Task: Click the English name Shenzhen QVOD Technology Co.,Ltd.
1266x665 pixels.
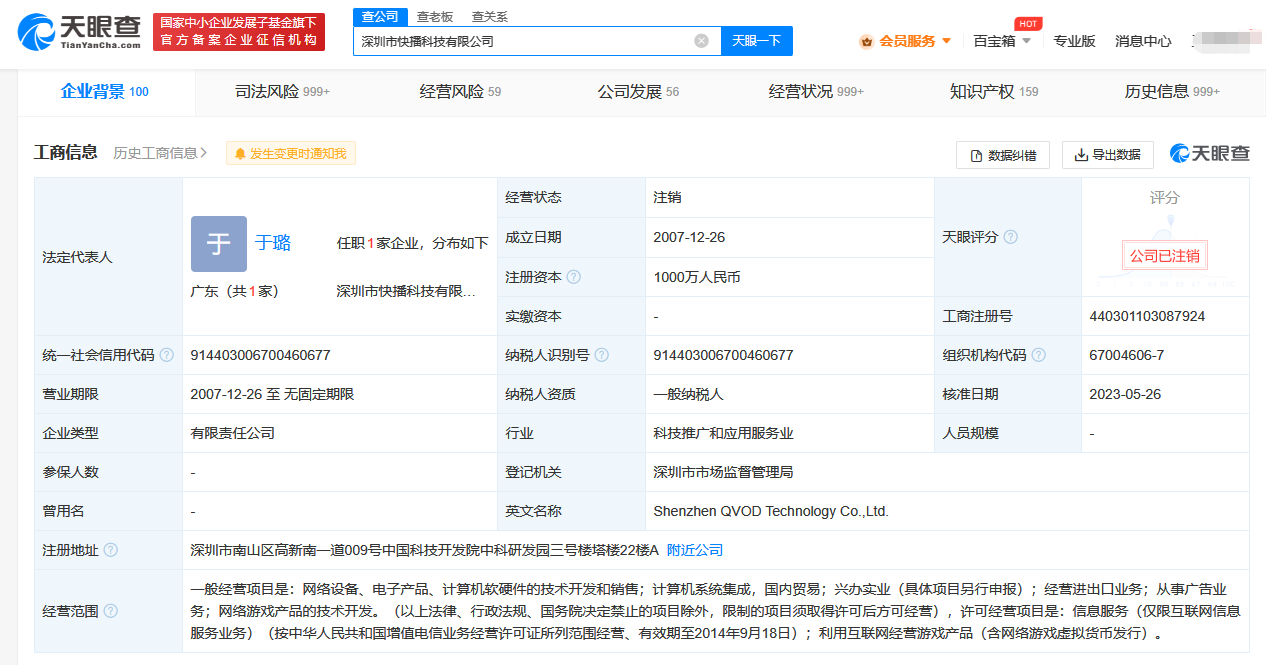Action: tap(771, 511)
